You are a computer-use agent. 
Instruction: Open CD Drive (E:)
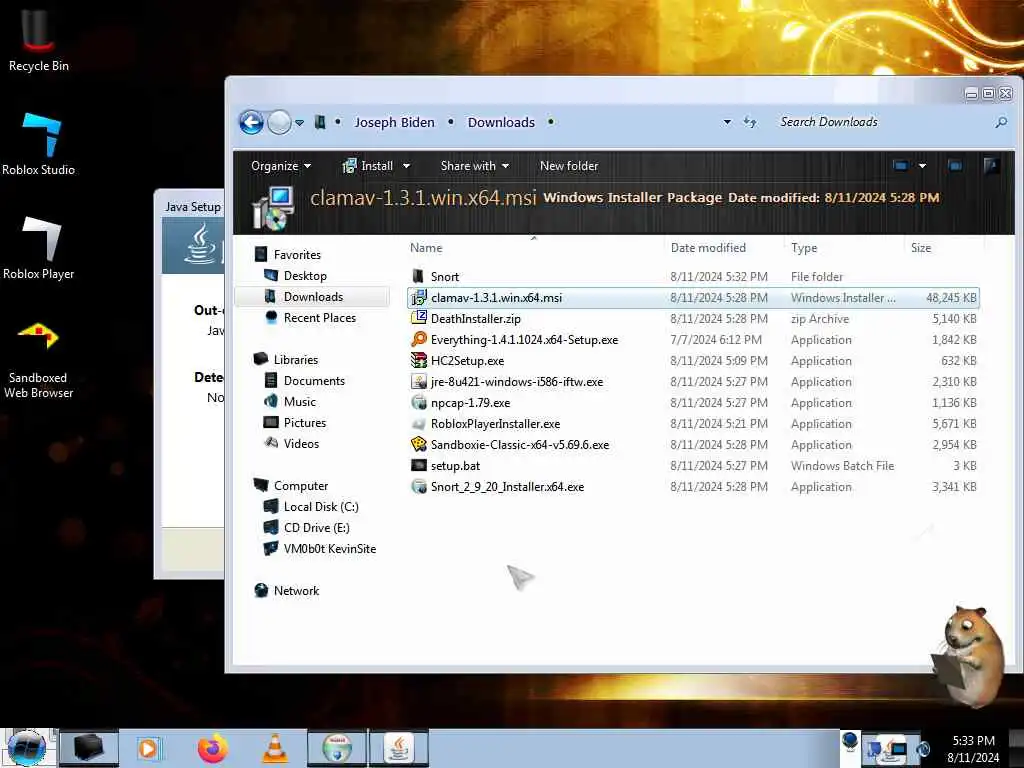[316, 528]
